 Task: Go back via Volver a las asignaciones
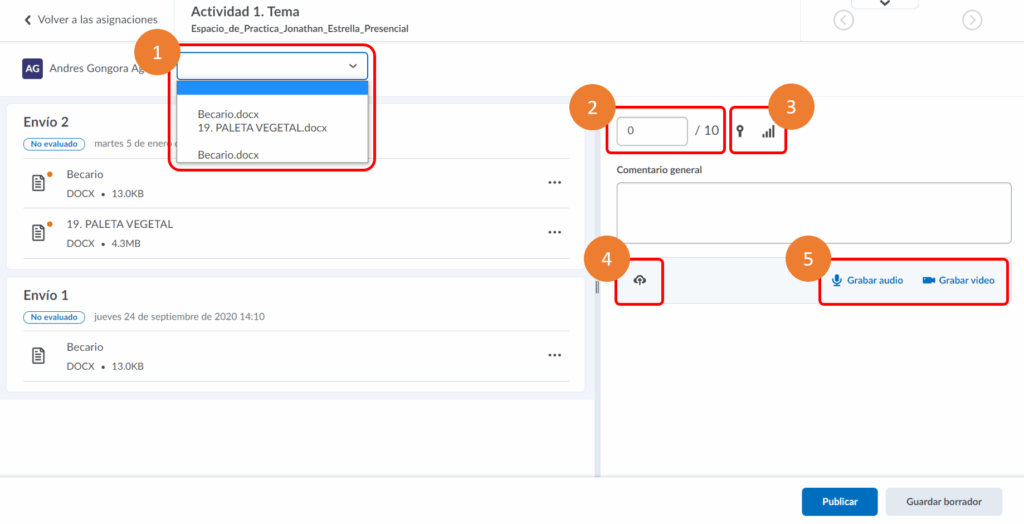click(x=90, y=20)
